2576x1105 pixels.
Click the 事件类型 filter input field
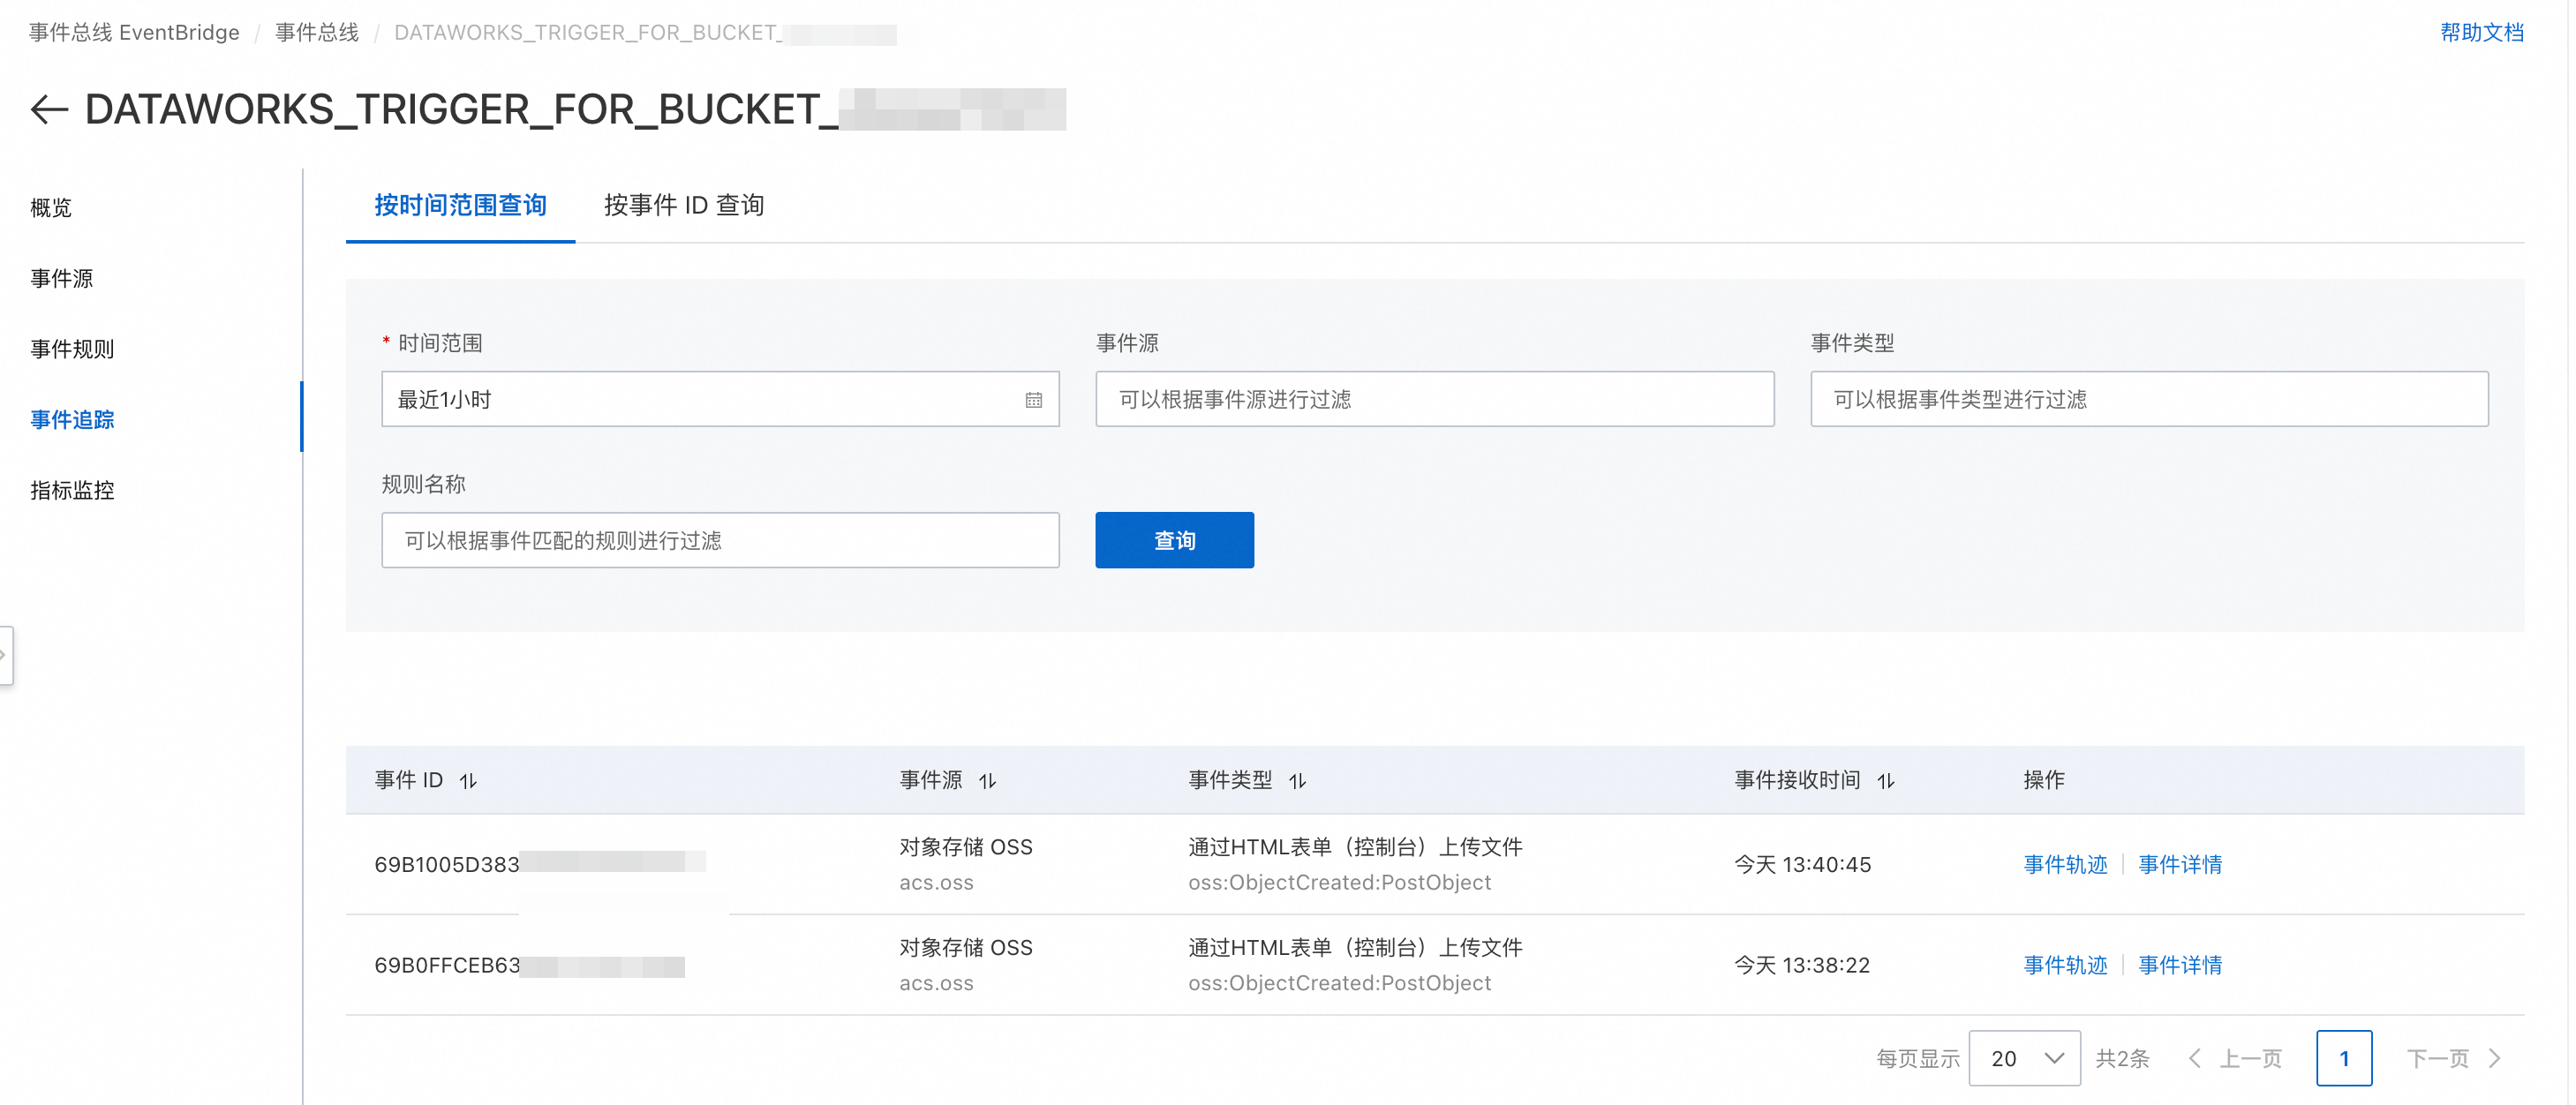[x=2148, y=400]
